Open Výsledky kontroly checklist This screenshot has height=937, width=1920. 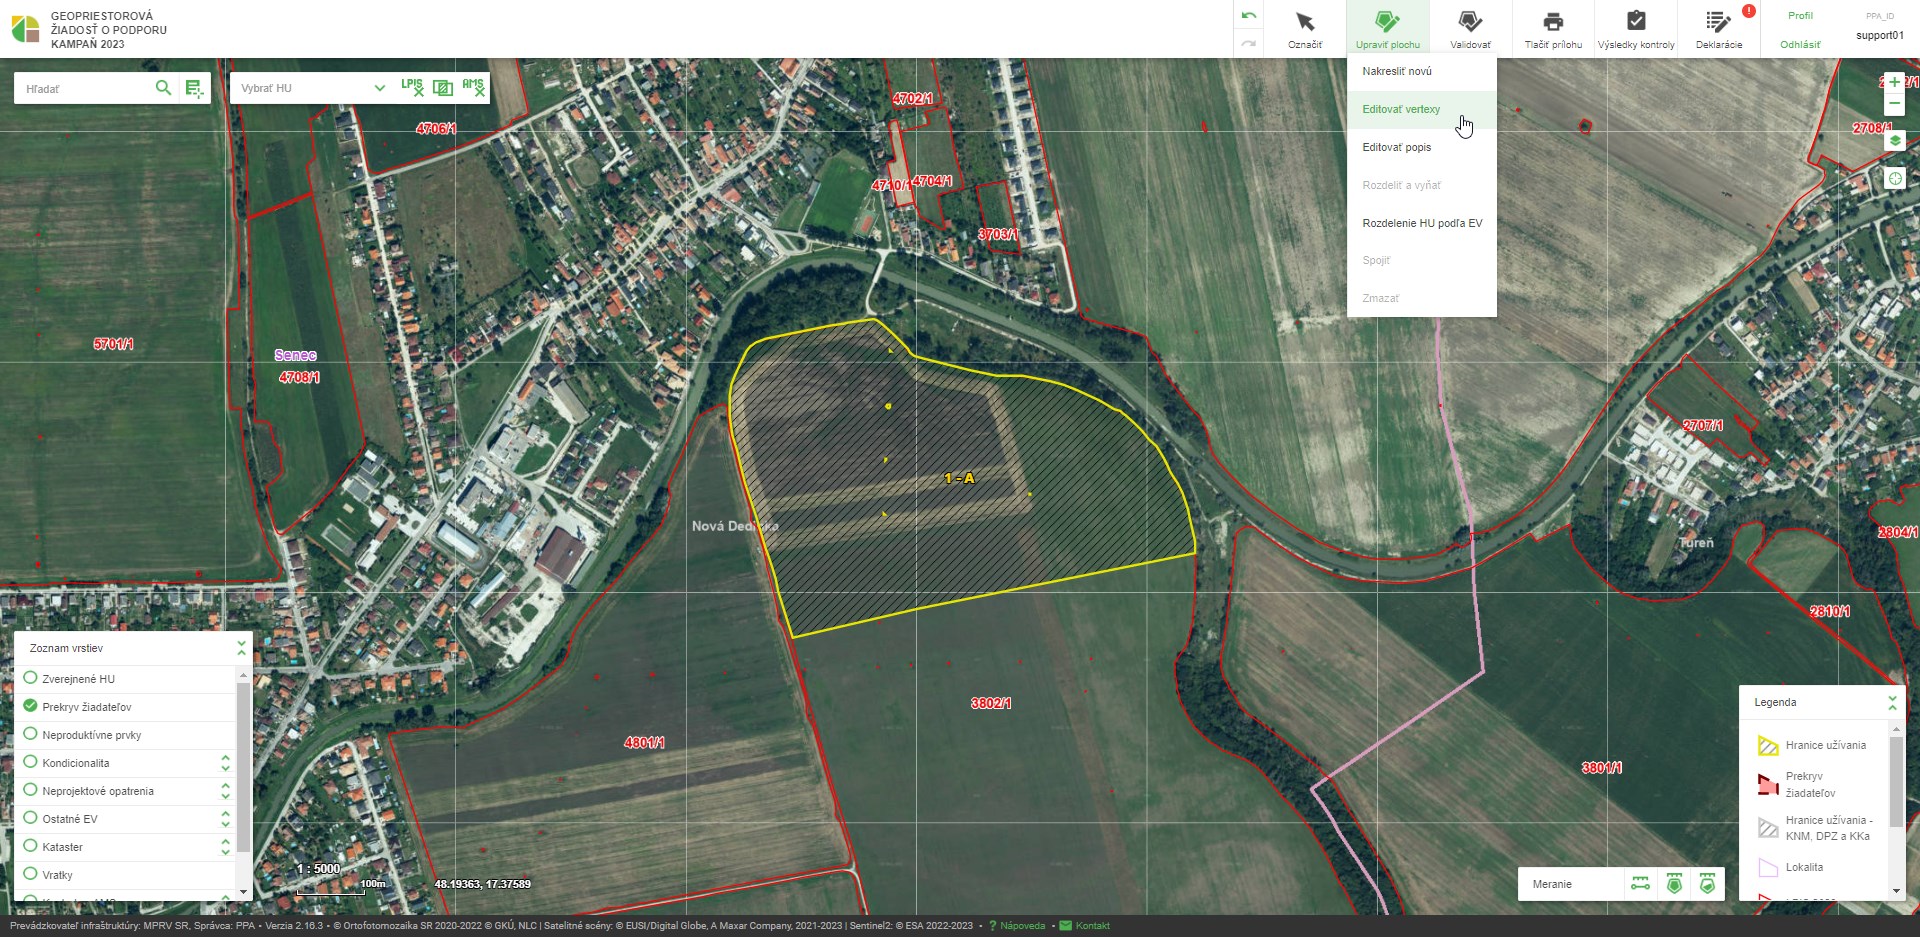tap(1635, 28)
